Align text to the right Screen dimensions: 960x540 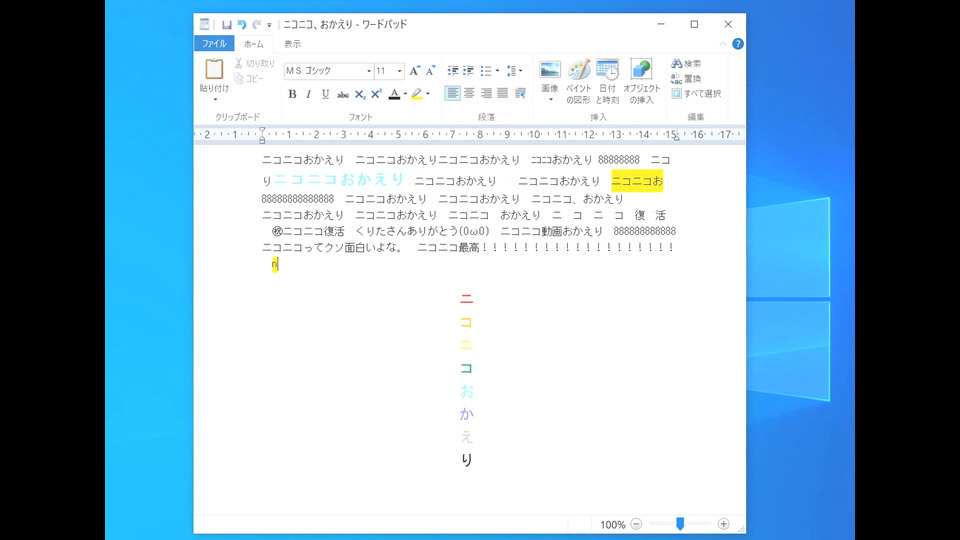[x=486, y=94]
